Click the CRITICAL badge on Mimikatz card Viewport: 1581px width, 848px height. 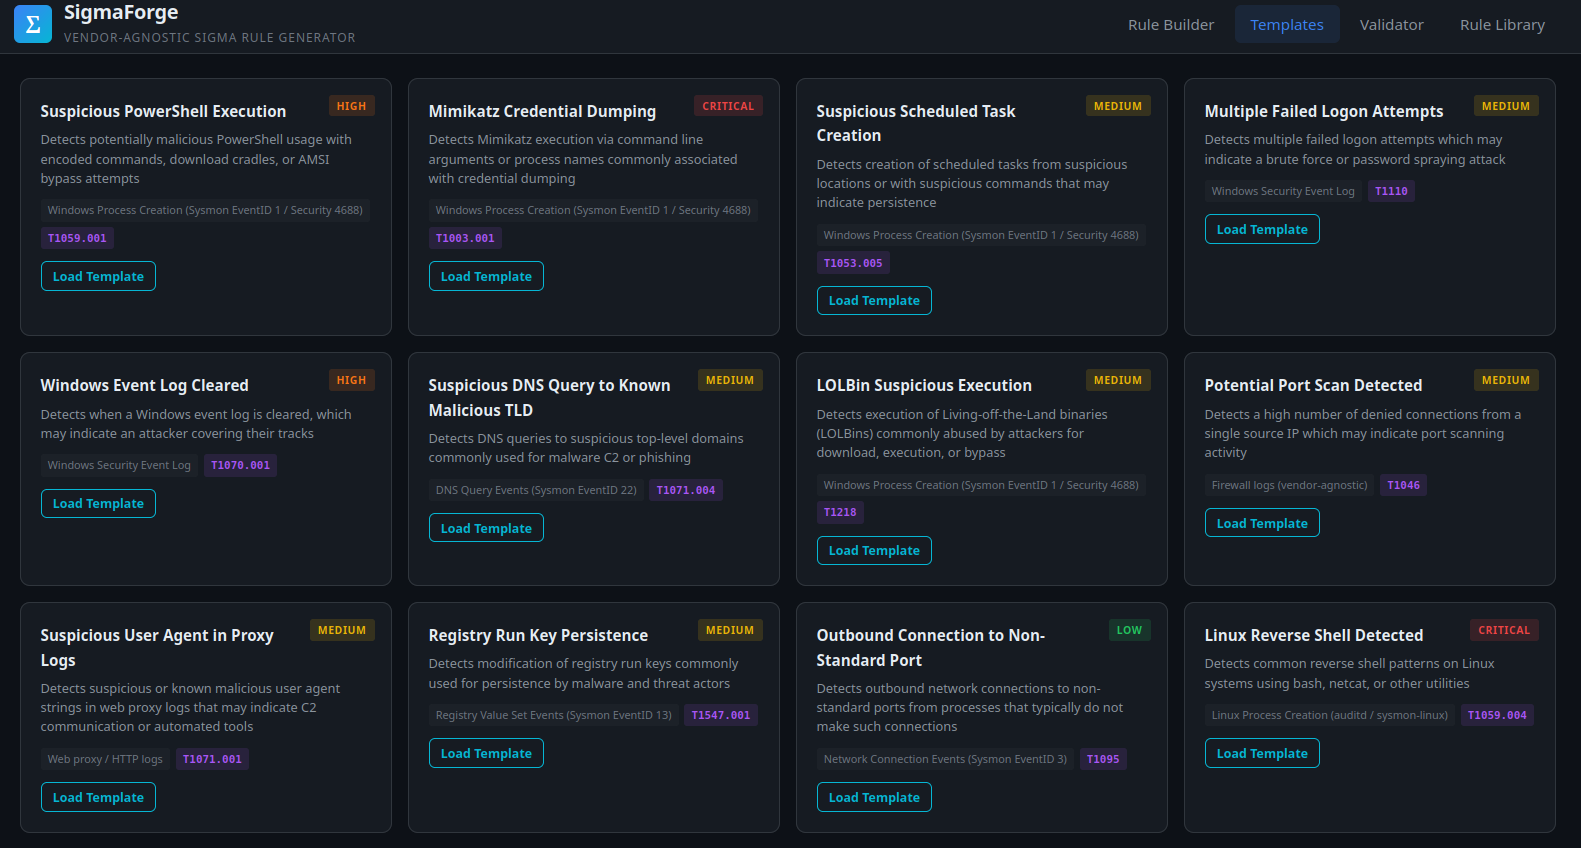728,106
